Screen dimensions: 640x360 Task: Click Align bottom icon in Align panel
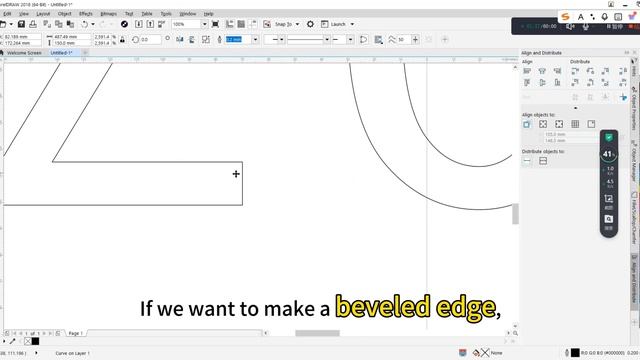click(557, 83)
